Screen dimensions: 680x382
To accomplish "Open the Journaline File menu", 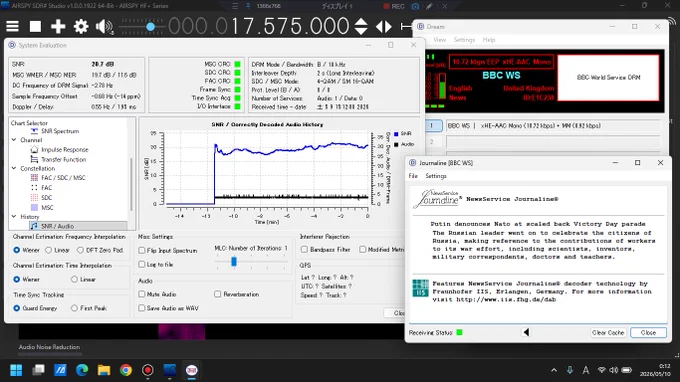I will pyautogui.click(x=413, y=176).
